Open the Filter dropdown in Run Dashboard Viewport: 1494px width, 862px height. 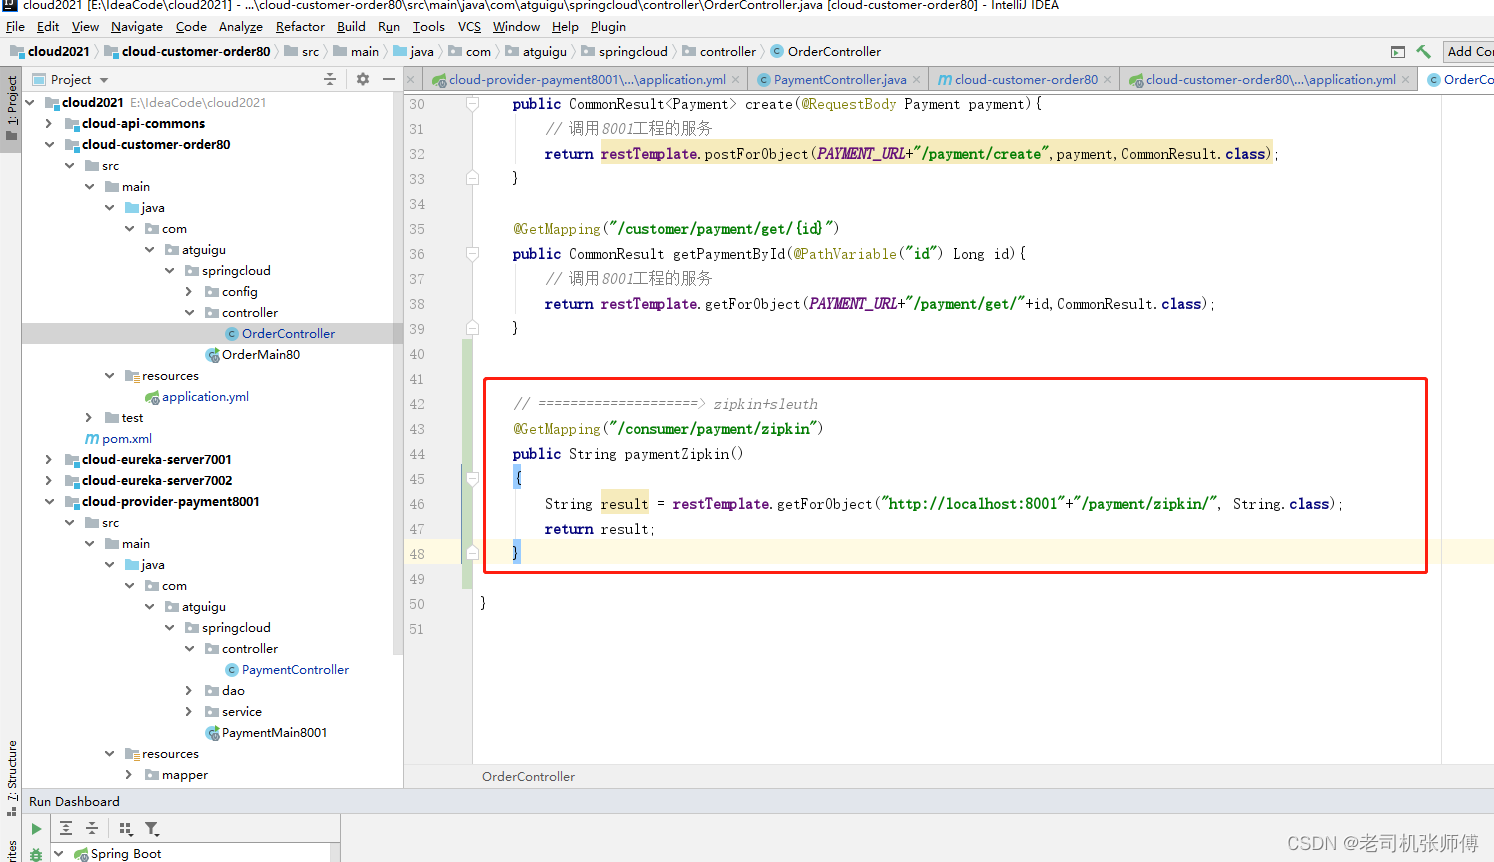click(x=152, y=828)
